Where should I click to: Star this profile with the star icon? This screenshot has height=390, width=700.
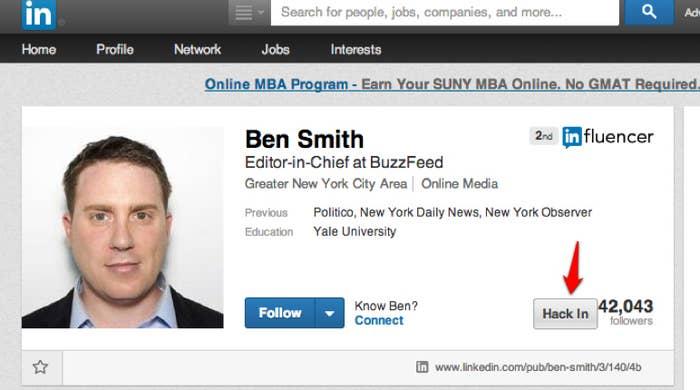40,367
